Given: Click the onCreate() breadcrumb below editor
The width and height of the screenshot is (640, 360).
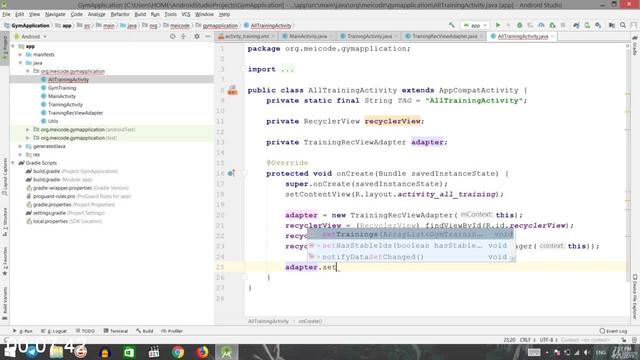Looking at the screenshot, I should pos(310,321).
